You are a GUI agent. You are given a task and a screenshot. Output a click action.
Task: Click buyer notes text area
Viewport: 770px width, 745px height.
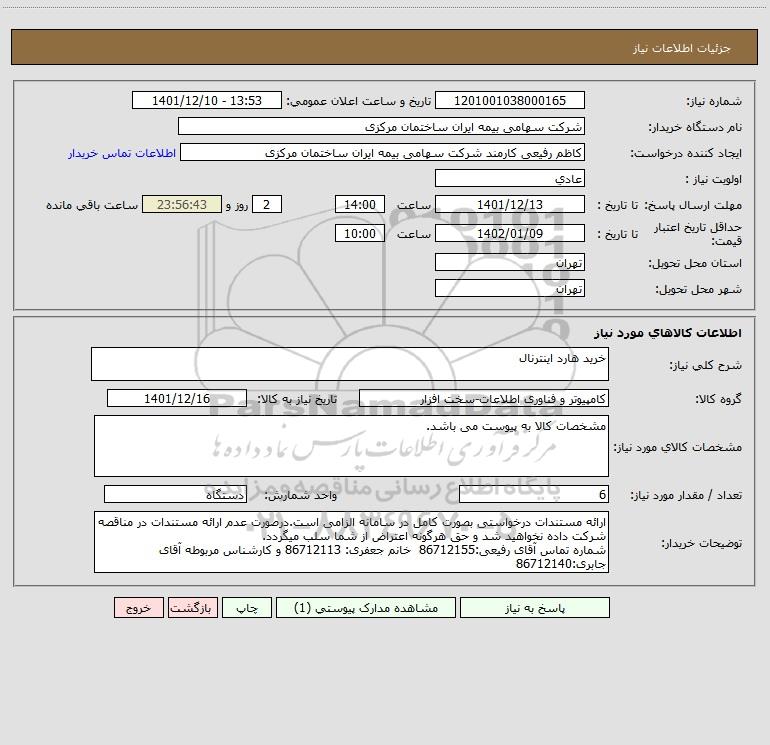pos(351,542)
